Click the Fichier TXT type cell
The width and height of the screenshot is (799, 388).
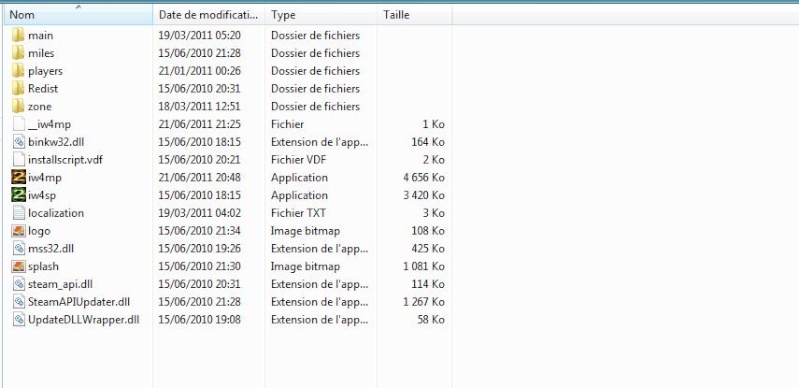[298, 213]
